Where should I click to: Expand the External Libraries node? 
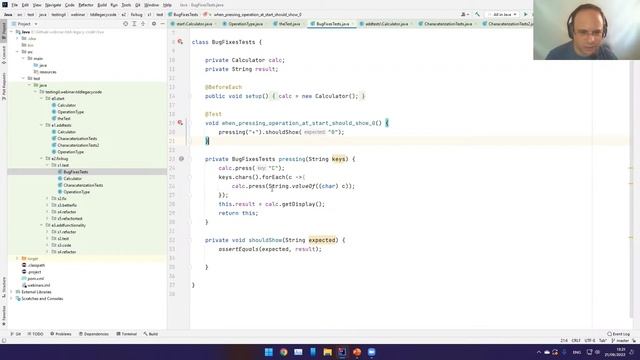click(12, 292)
